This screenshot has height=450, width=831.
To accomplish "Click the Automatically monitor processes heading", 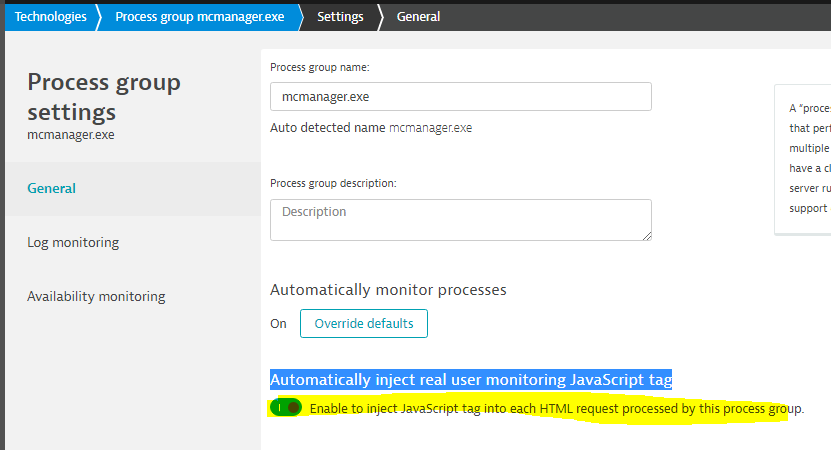I will pos(388,290).
